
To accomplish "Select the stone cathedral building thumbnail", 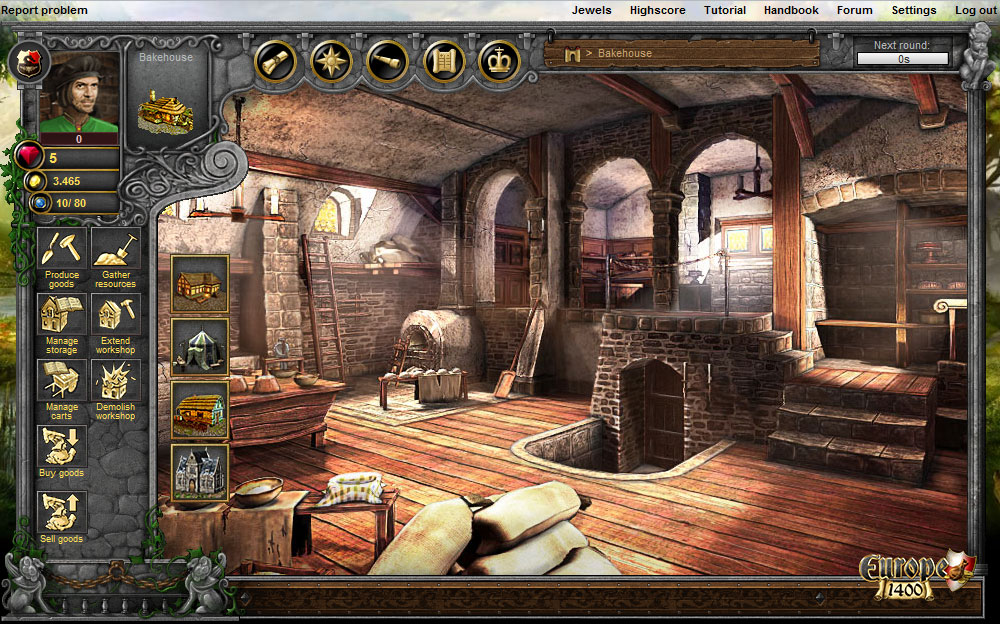I will (x=200, y=473).
